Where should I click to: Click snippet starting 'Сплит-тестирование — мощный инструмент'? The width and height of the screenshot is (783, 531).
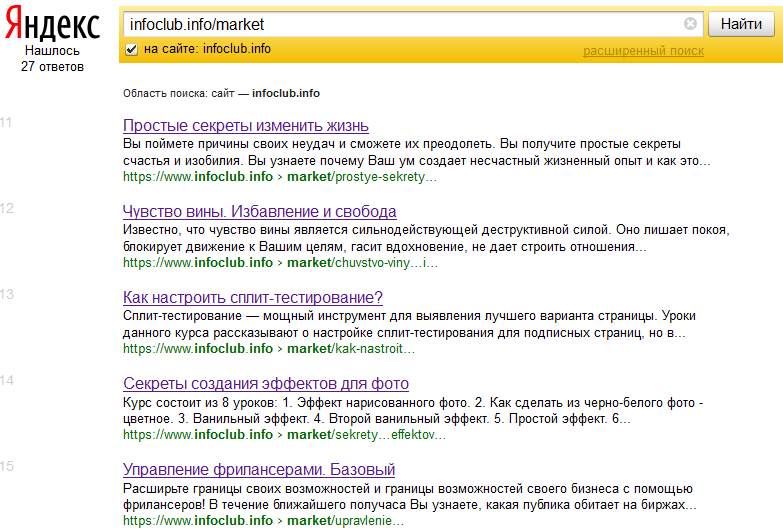(409, 324)
